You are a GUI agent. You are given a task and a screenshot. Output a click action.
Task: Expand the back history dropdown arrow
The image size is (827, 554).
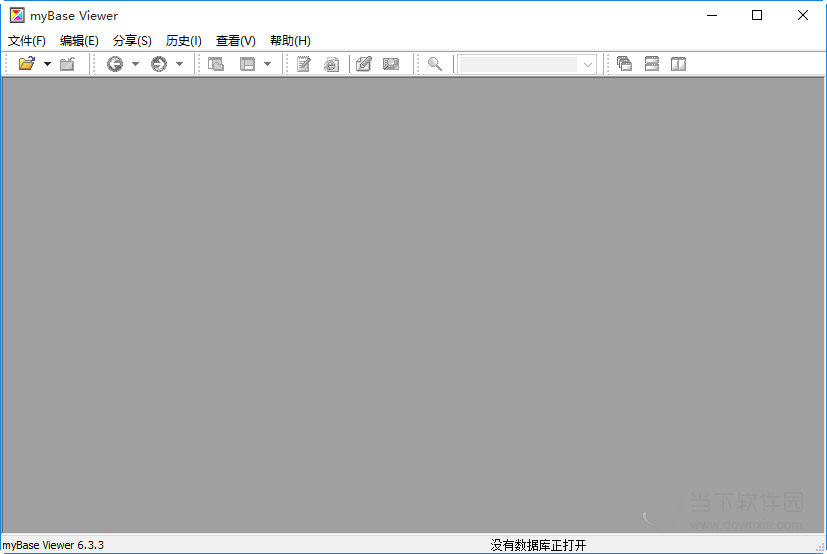pos(135,64)
